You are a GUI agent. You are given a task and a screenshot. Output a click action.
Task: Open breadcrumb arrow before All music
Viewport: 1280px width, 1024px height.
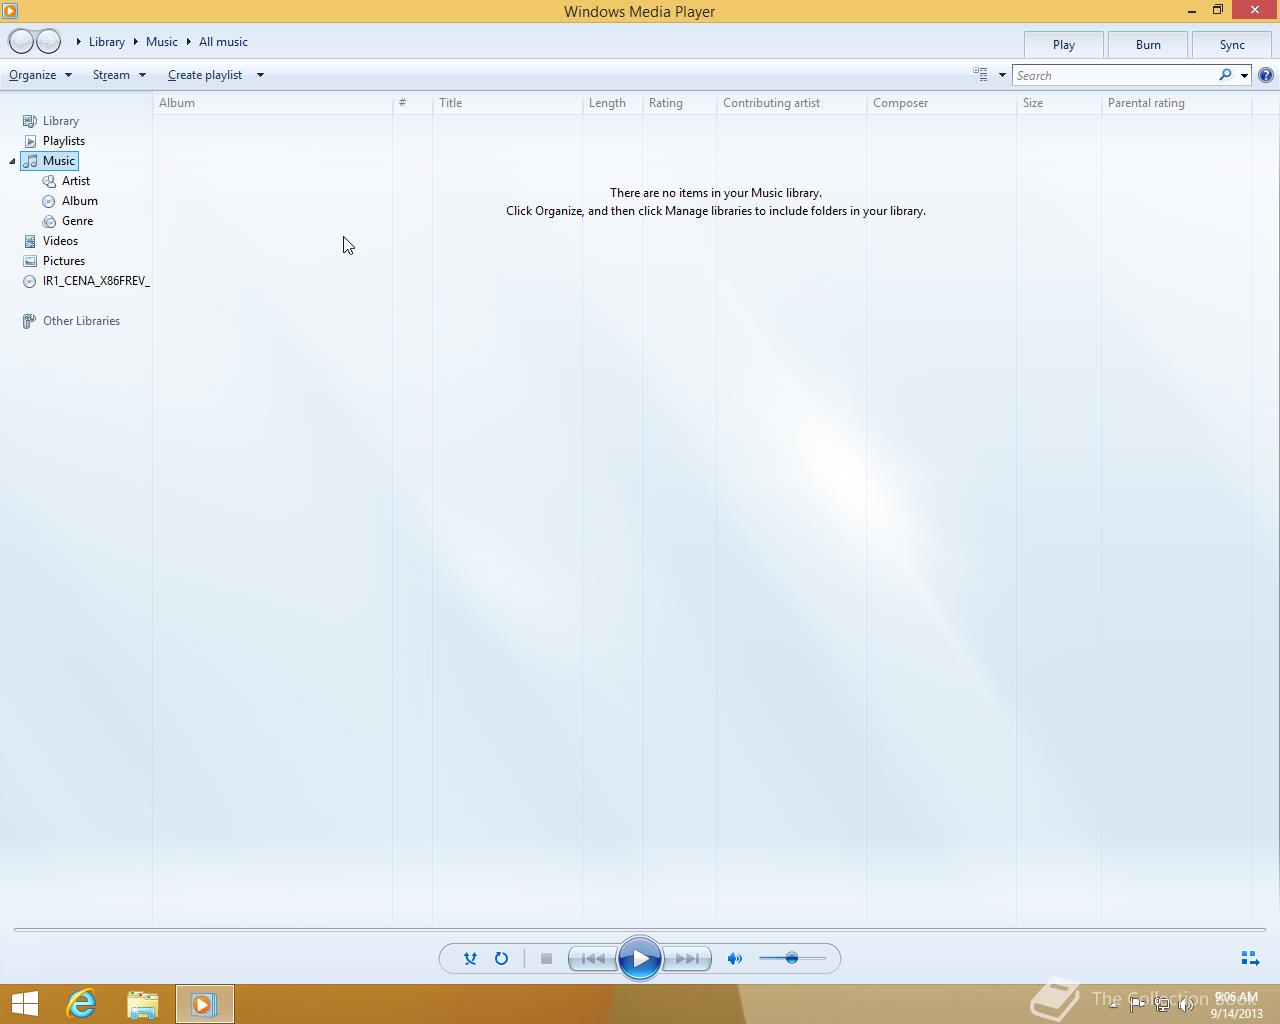(x=188, y=42)
